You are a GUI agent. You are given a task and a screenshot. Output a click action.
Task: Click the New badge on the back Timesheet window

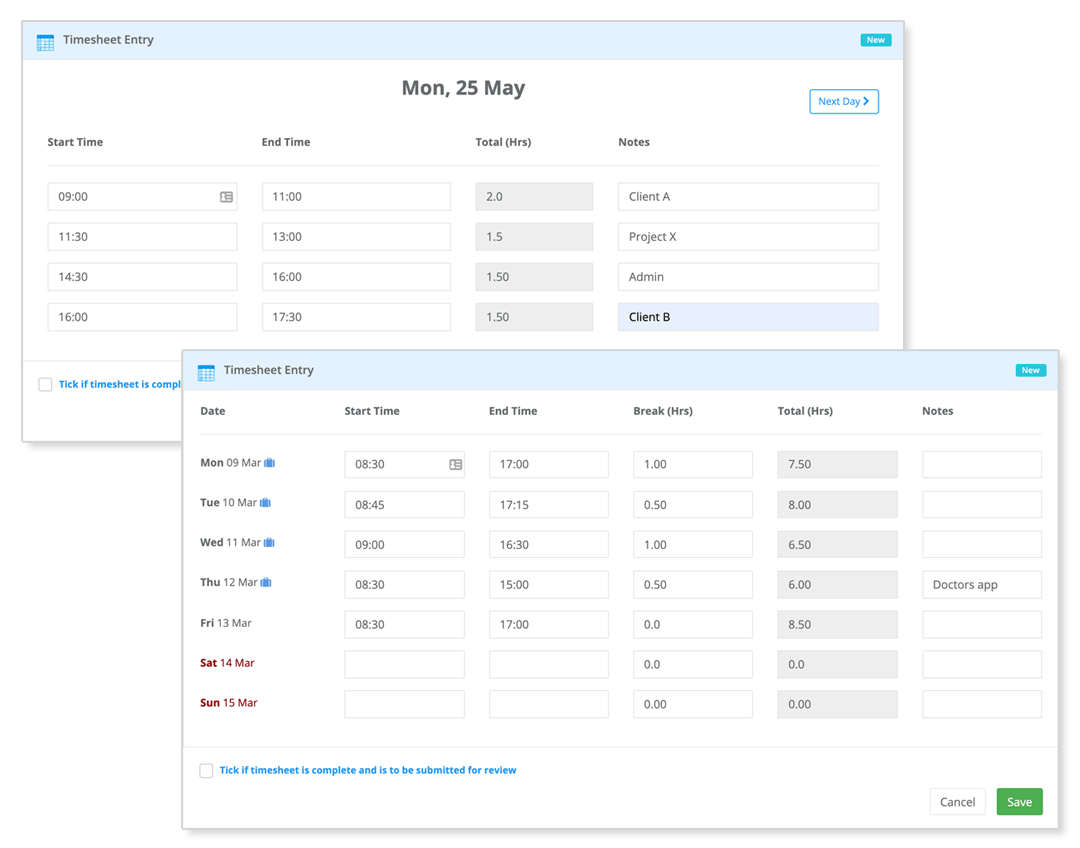click(876, 40)
